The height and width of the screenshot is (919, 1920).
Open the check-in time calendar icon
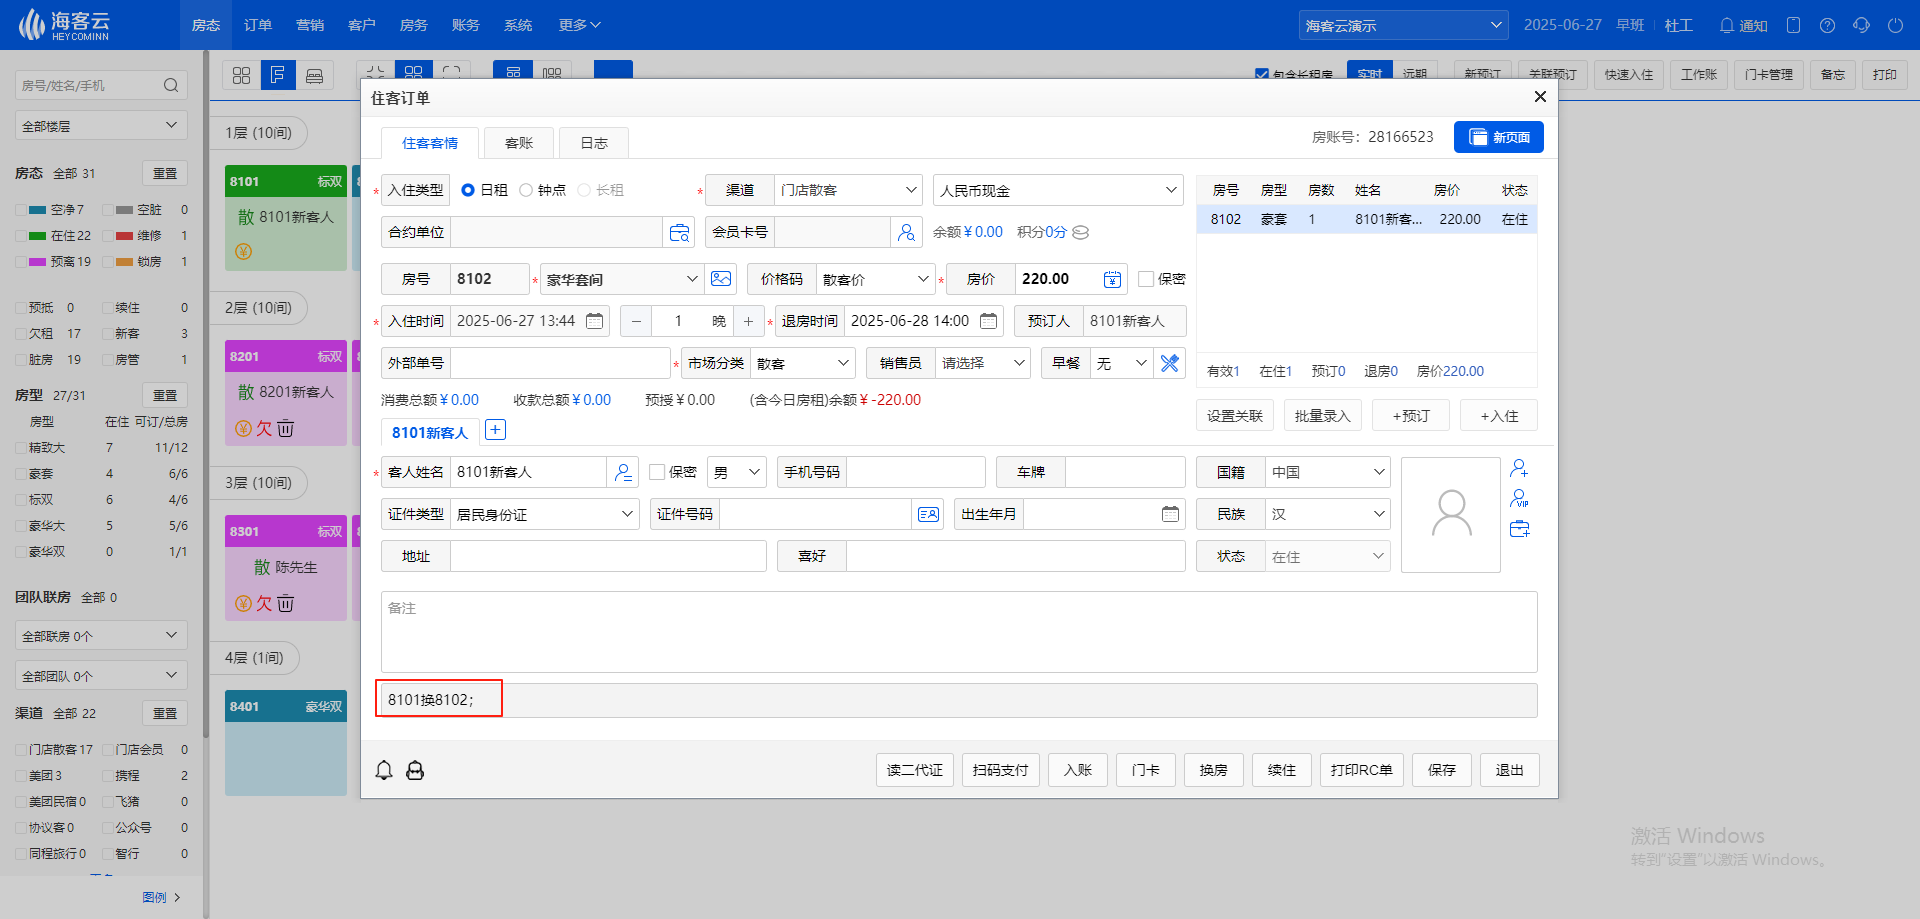coord(595,321)
